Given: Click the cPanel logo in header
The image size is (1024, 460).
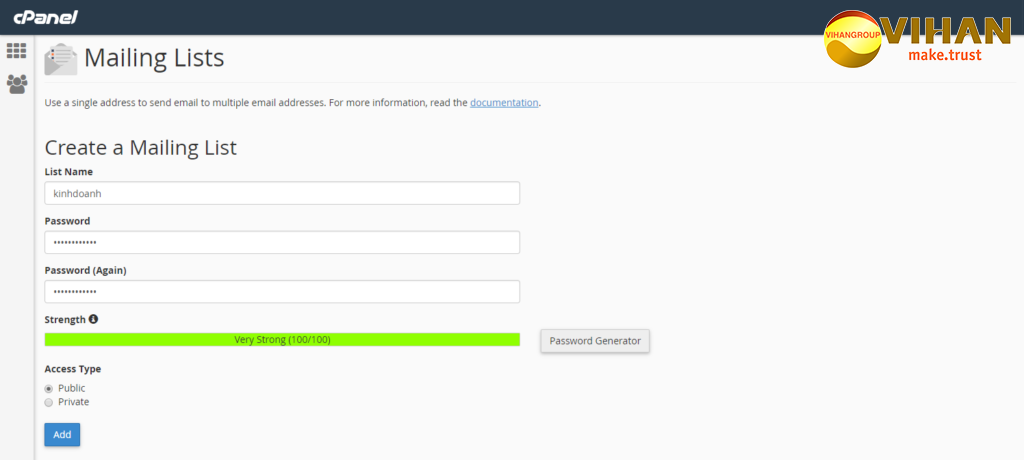Looking at the screenshot, I should (x=45, y=17).
